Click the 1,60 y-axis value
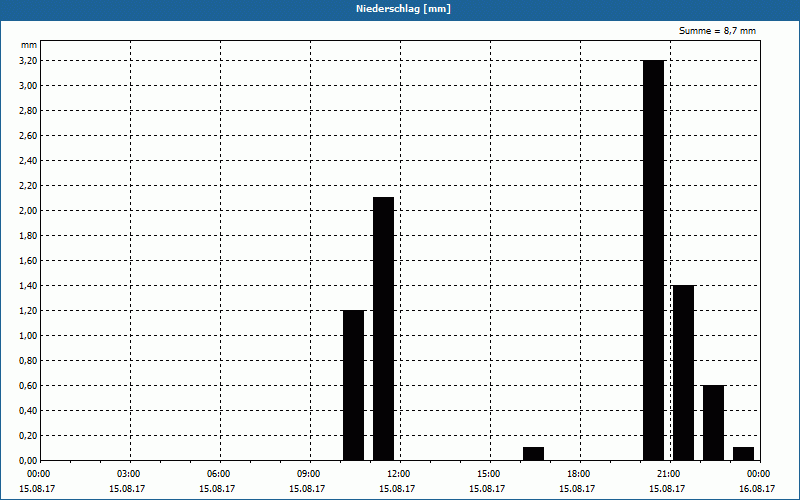The height and width of the screenshot is (500, 800). [28, 261]
